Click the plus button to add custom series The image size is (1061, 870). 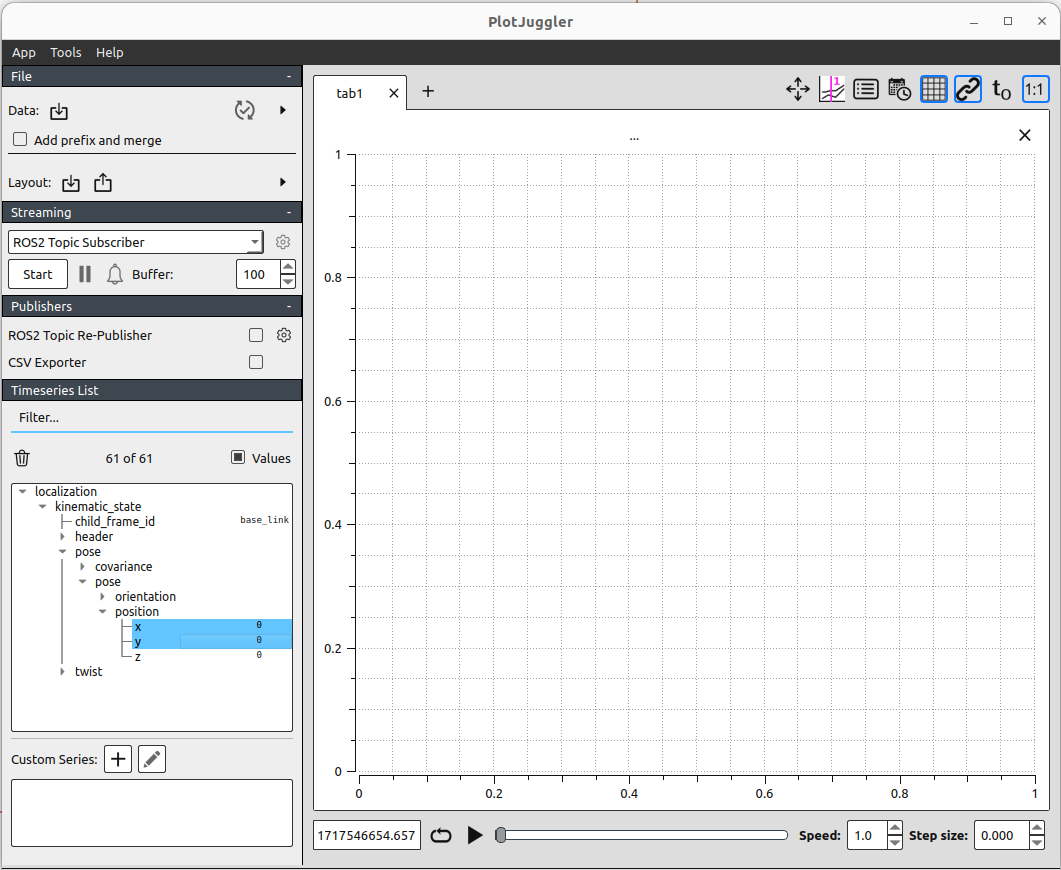coord(118,759)
